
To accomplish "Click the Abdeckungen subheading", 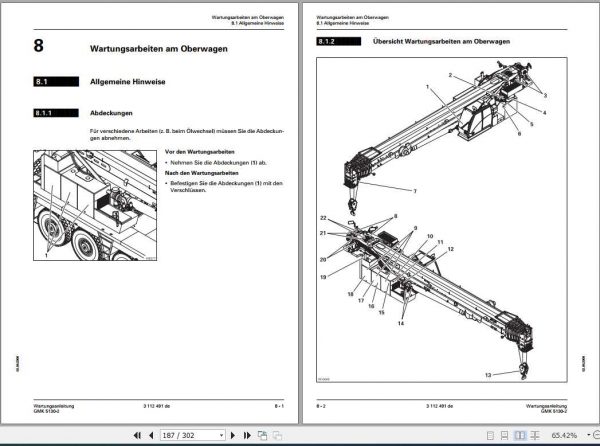I will (x=111, y=113).
